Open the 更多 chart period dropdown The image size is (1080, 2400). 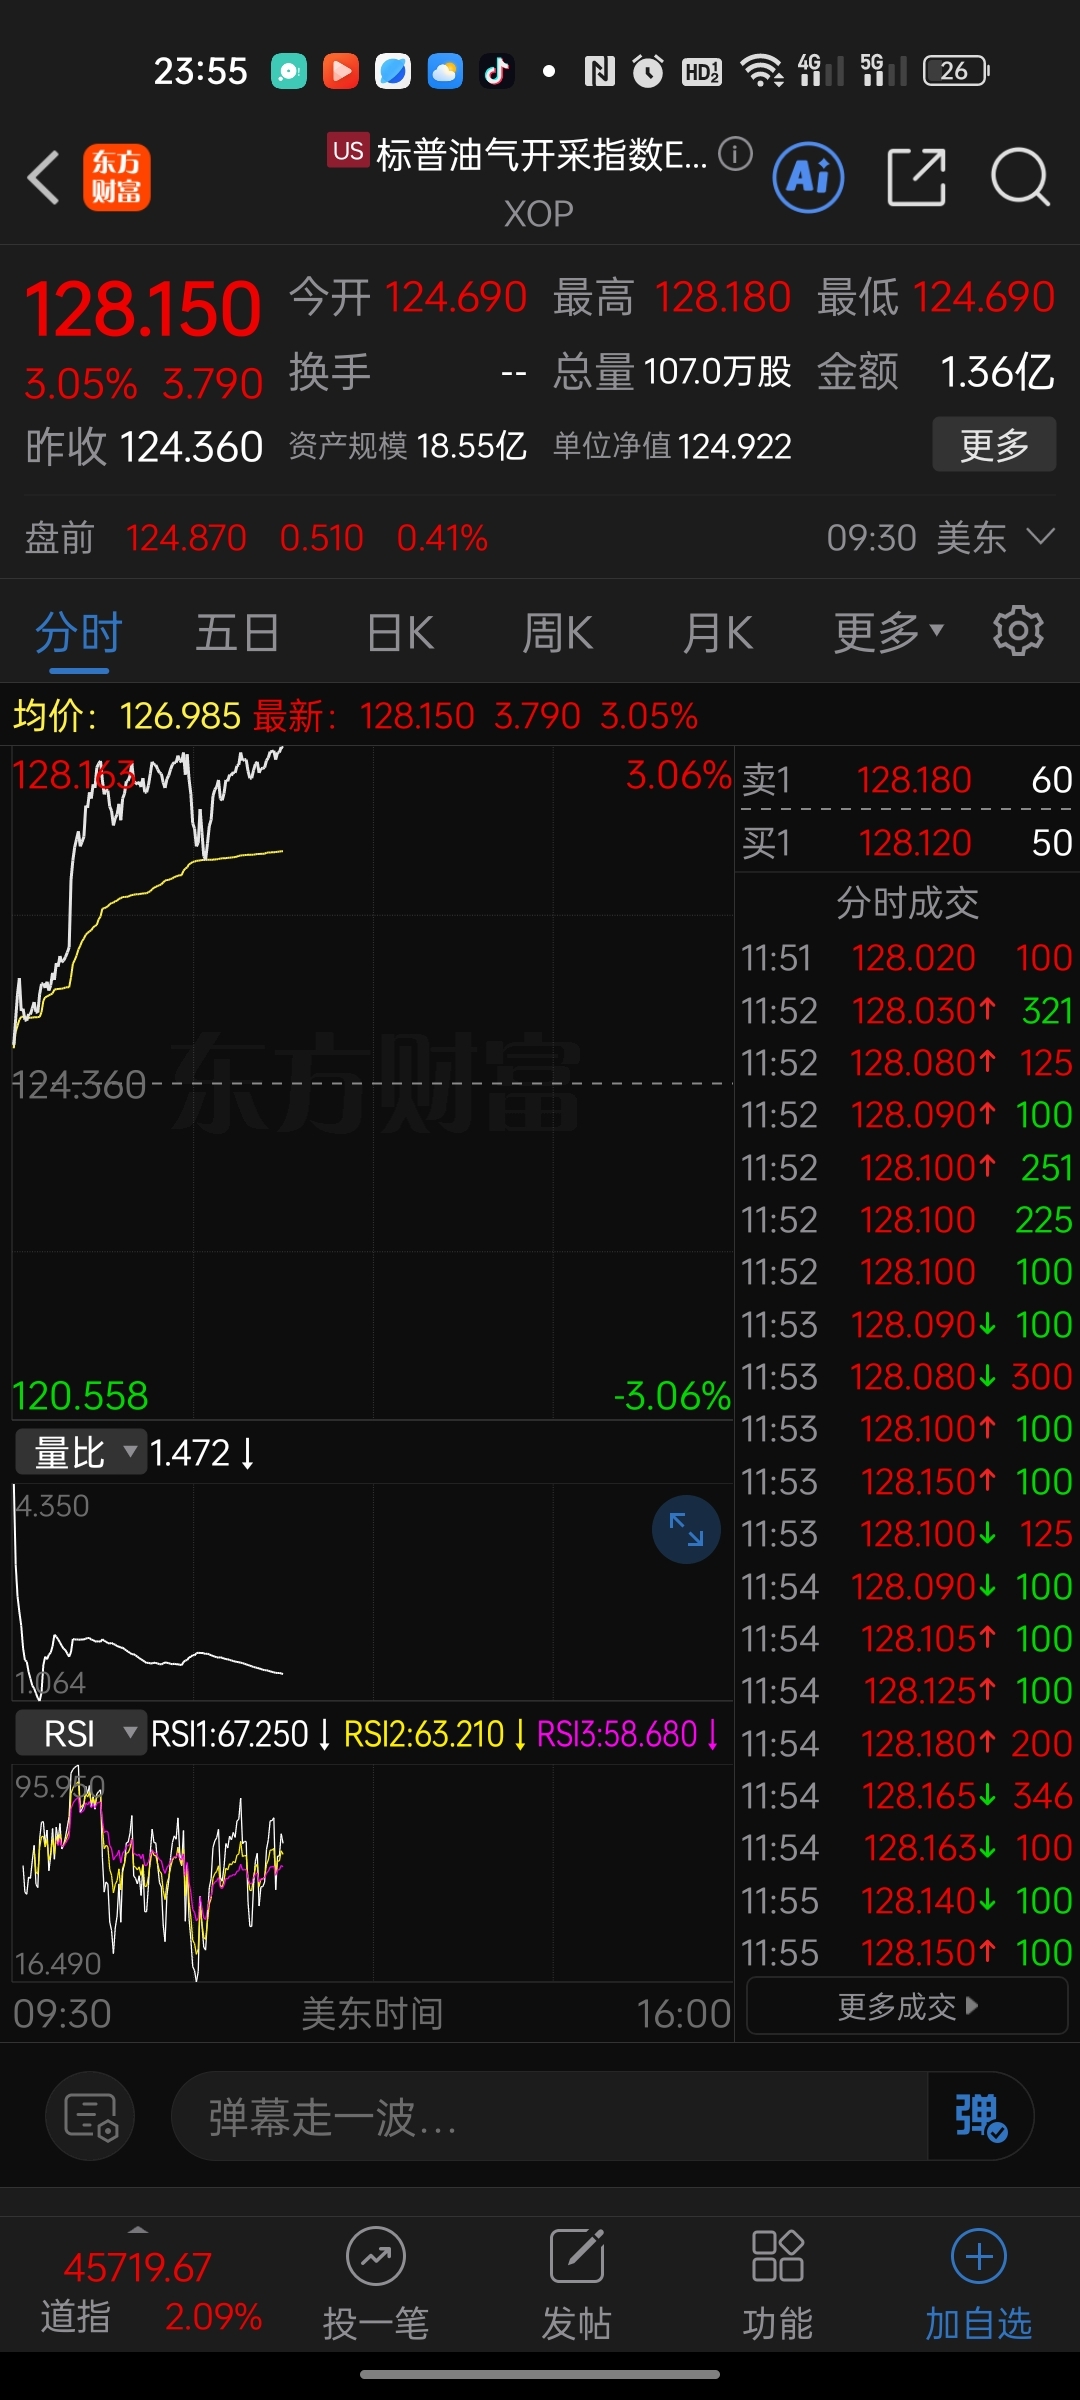pyautogui.click(x=889, y=633)
